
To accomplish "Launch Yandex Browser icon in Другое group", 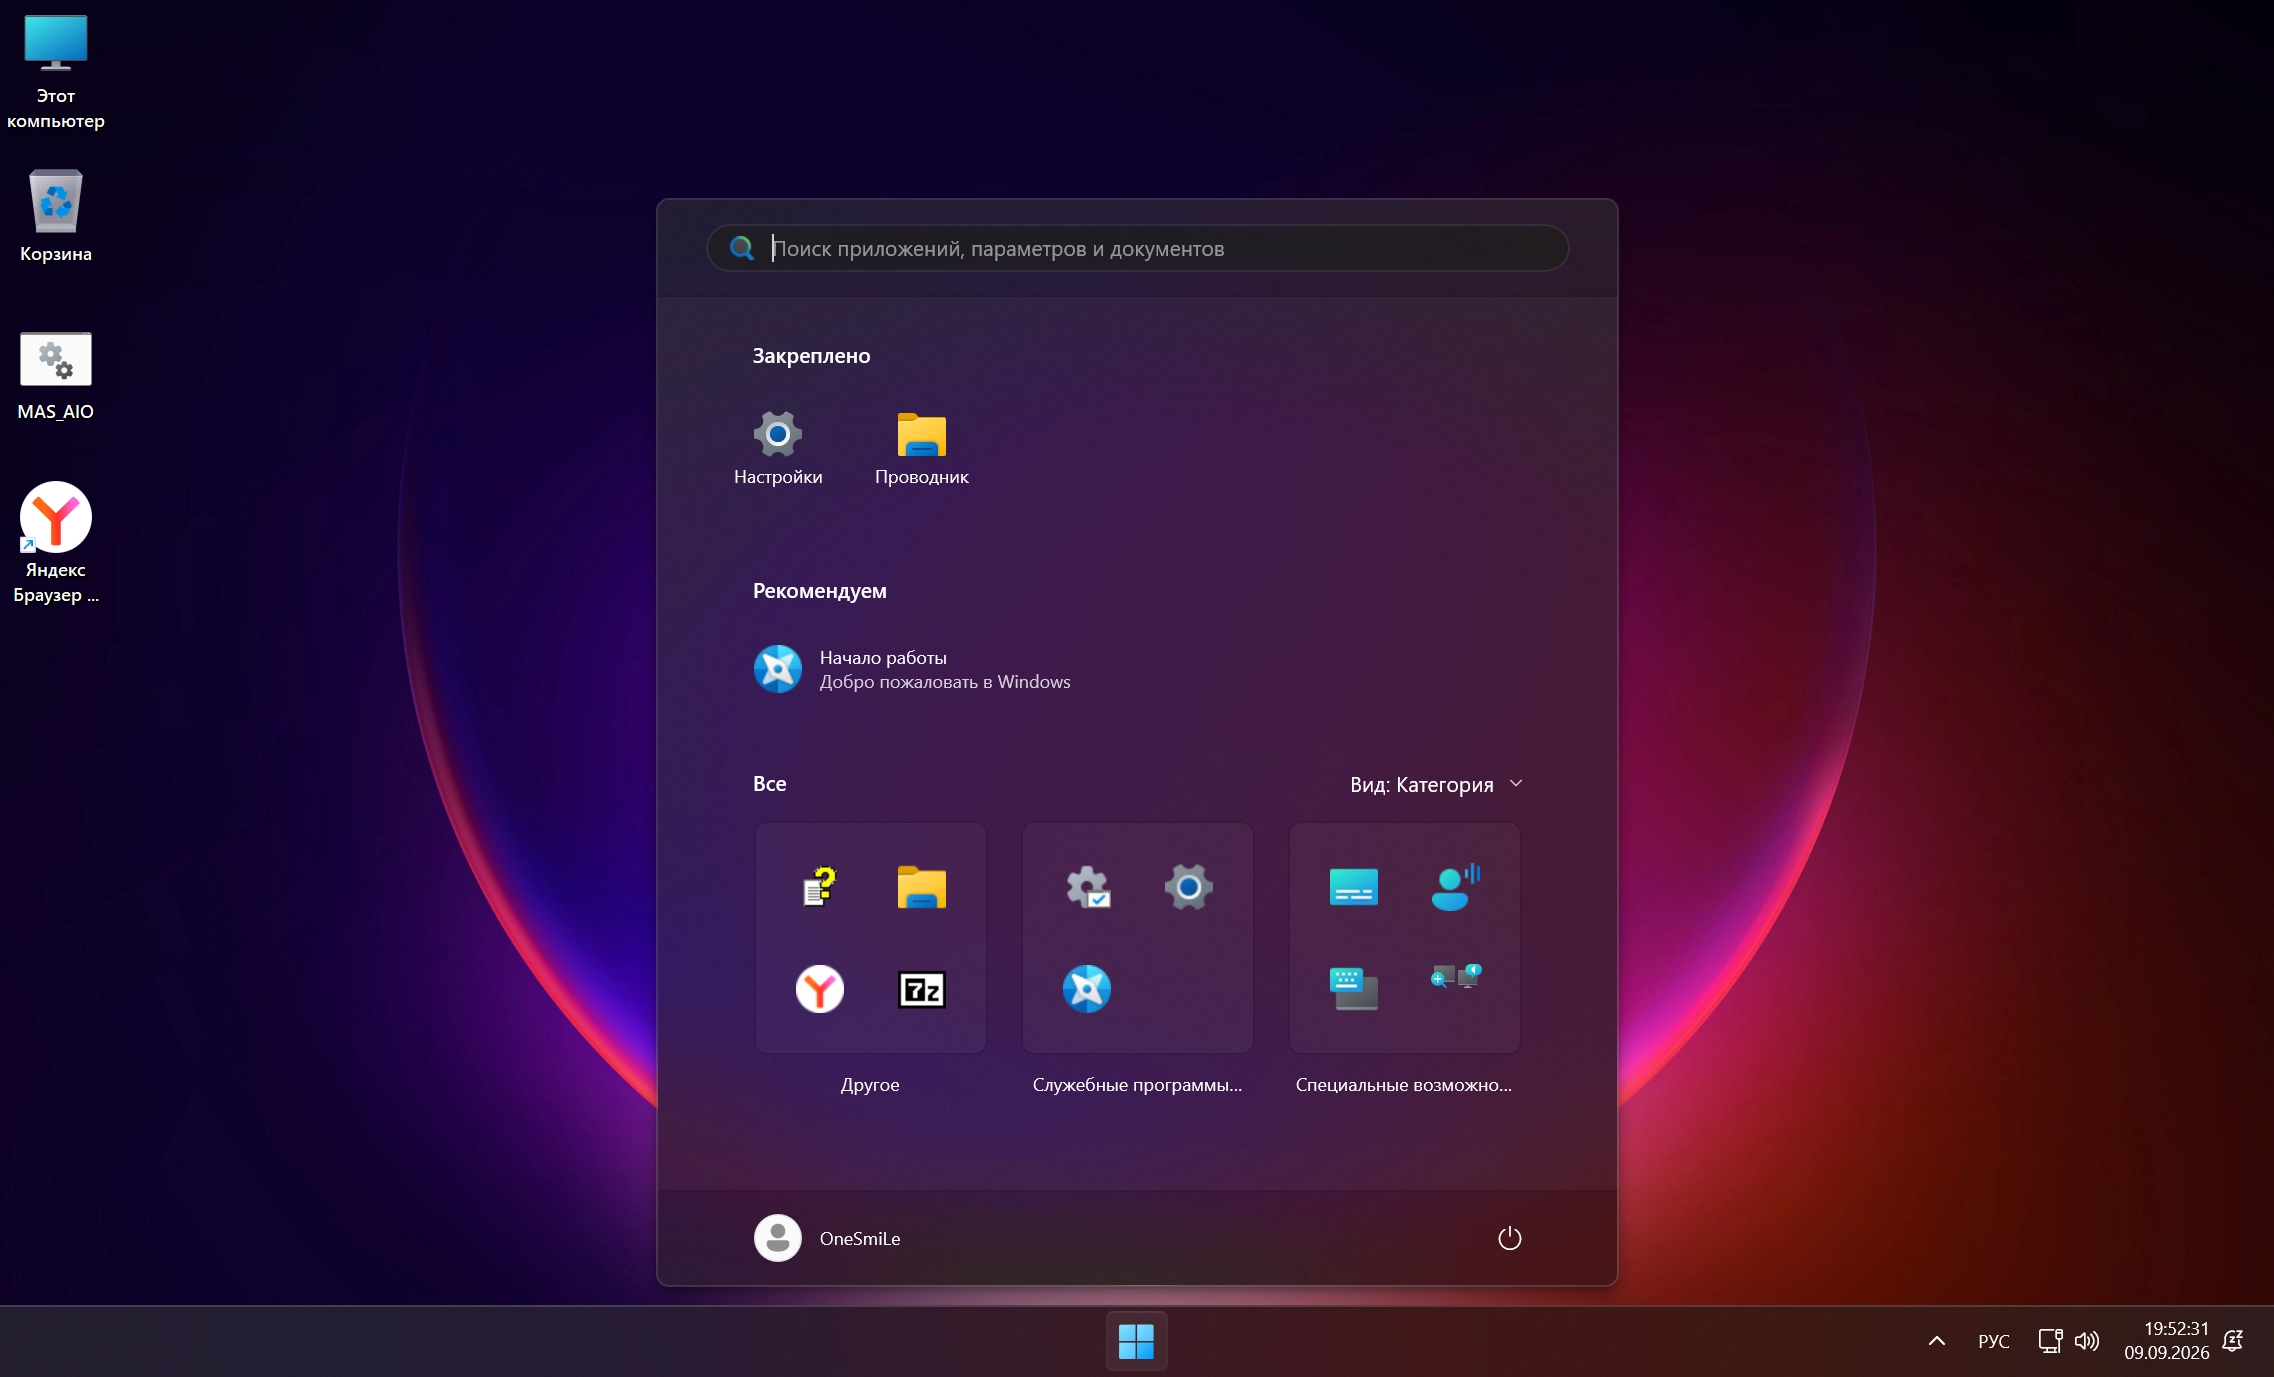I will (819, 989).
